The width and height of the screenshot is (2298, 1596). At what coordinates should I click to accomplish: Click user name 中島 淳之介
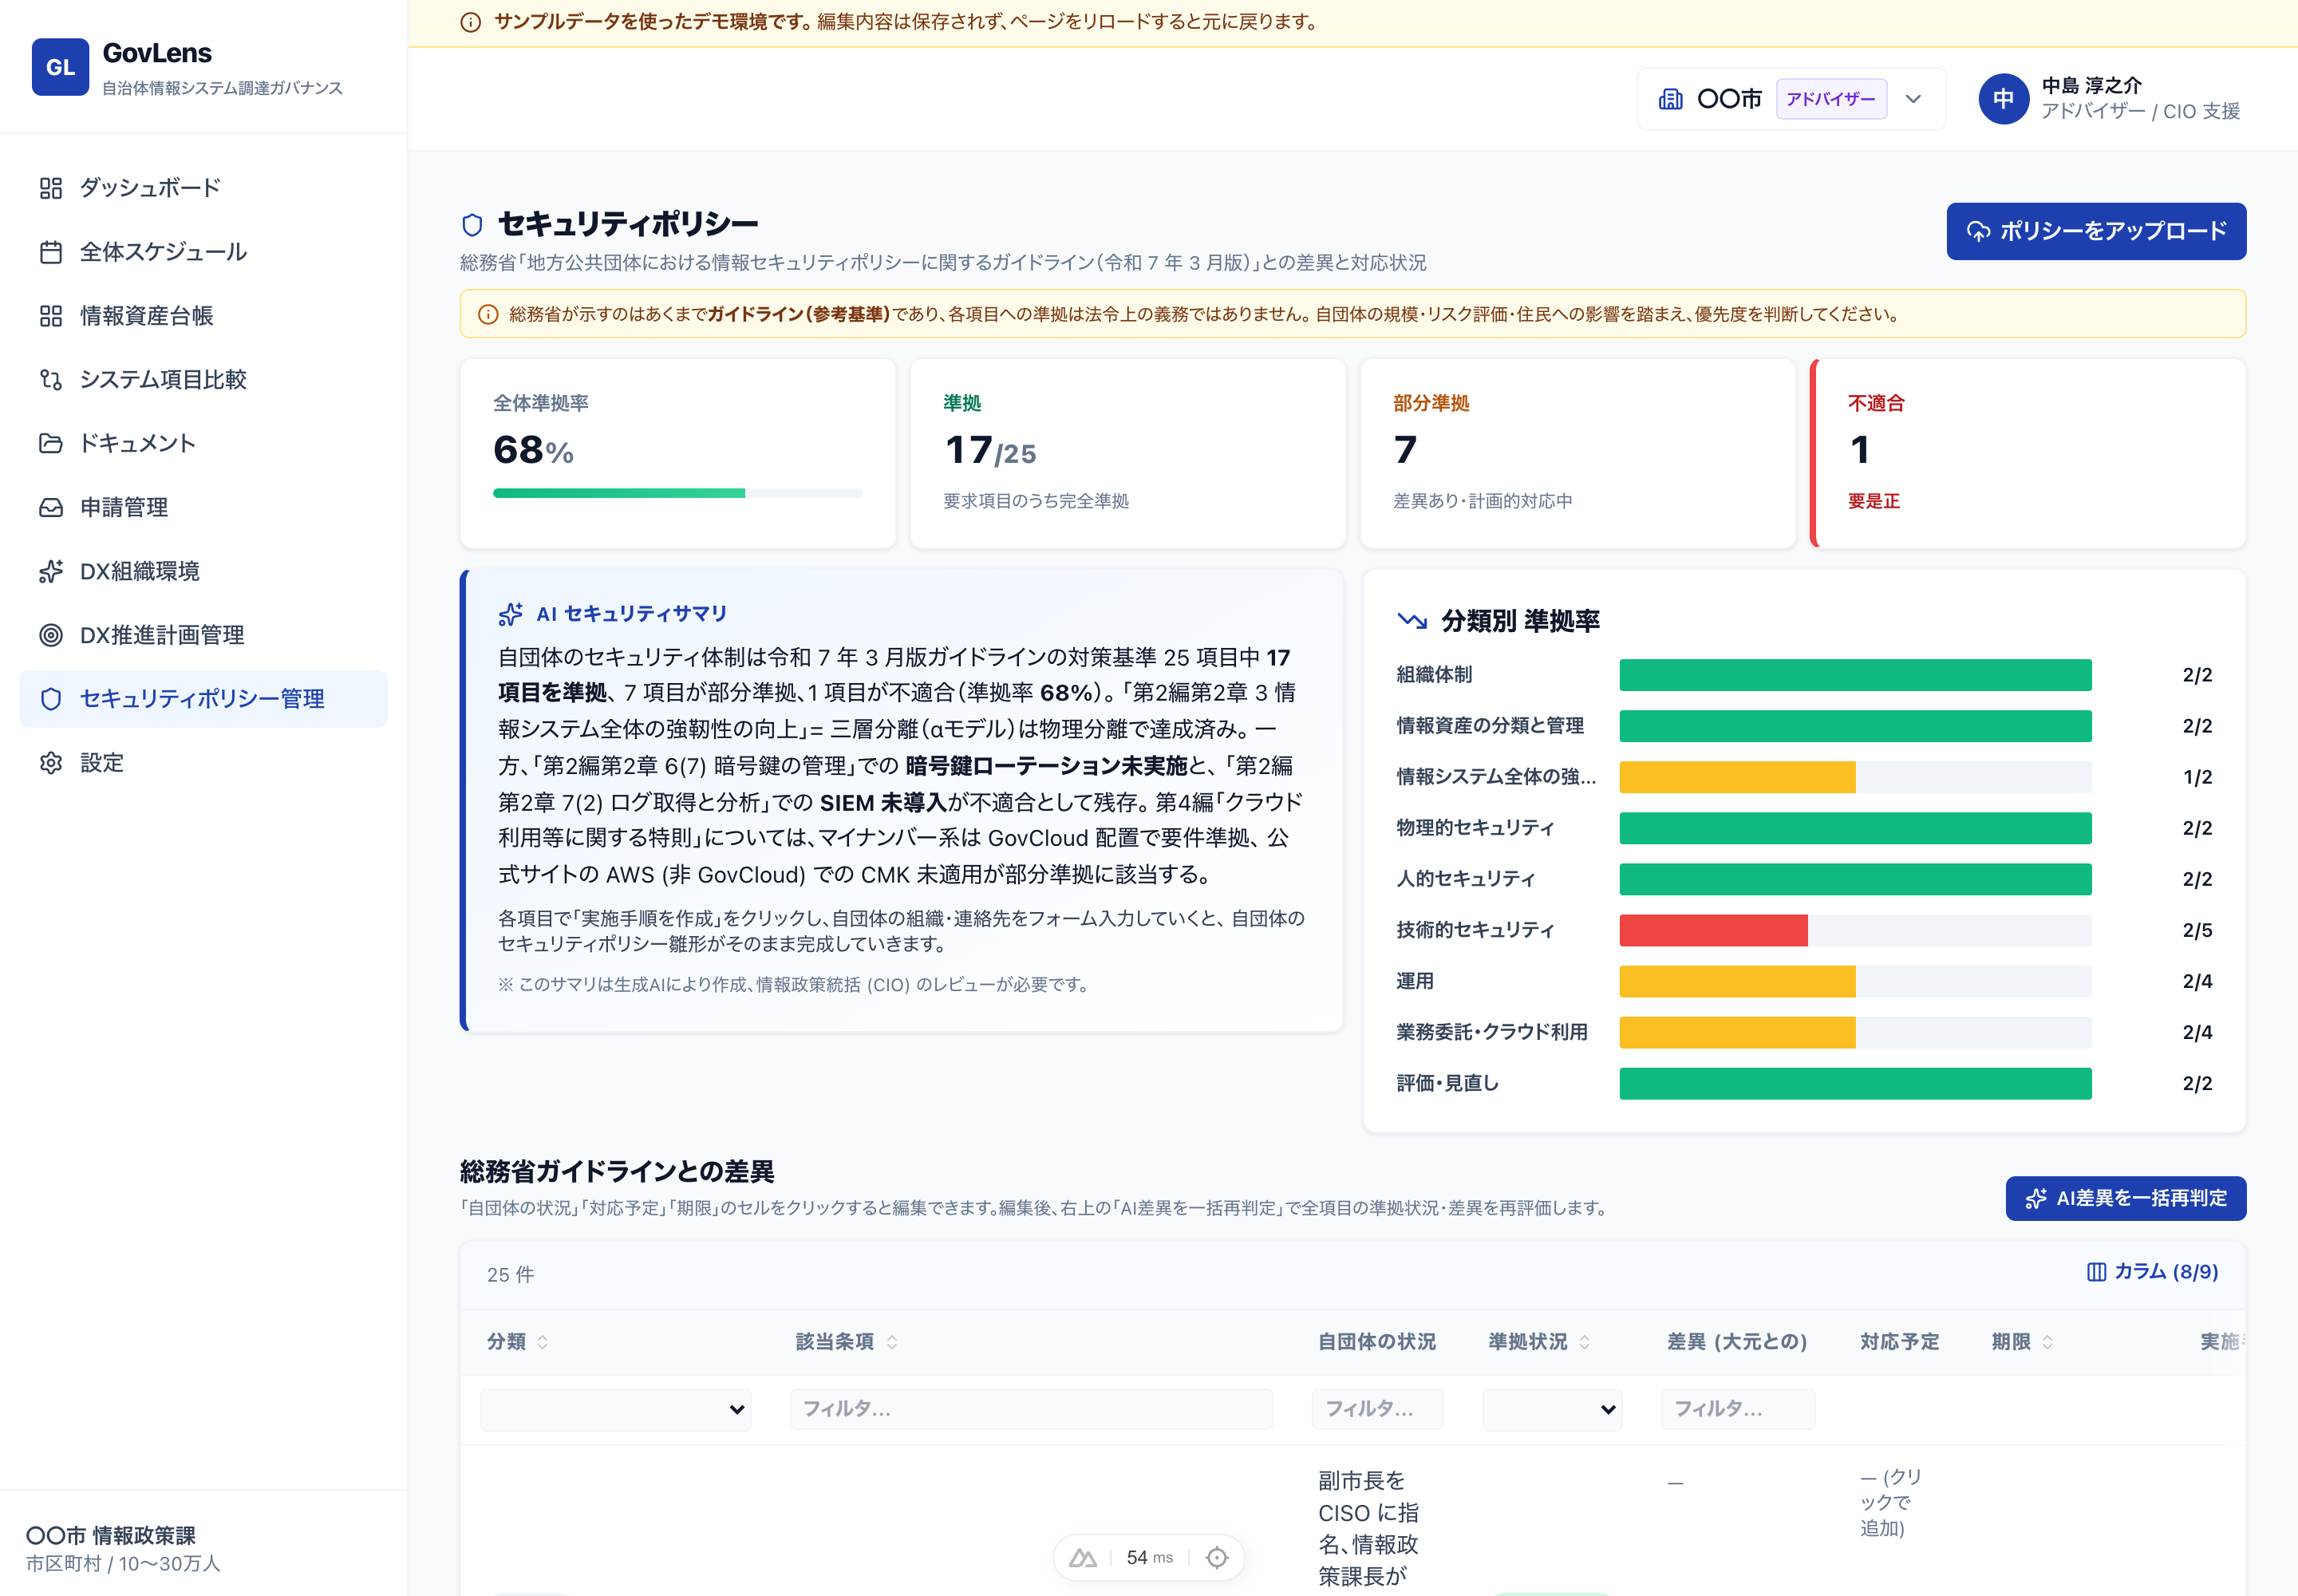point(2091,86)
